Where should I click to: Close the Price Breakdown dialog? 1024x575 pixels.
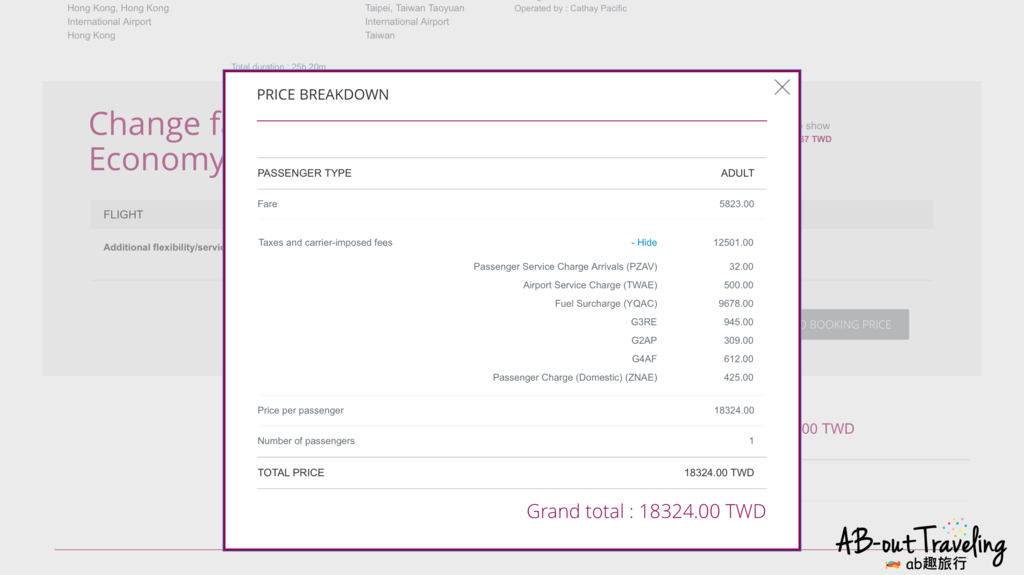[782, 87]
